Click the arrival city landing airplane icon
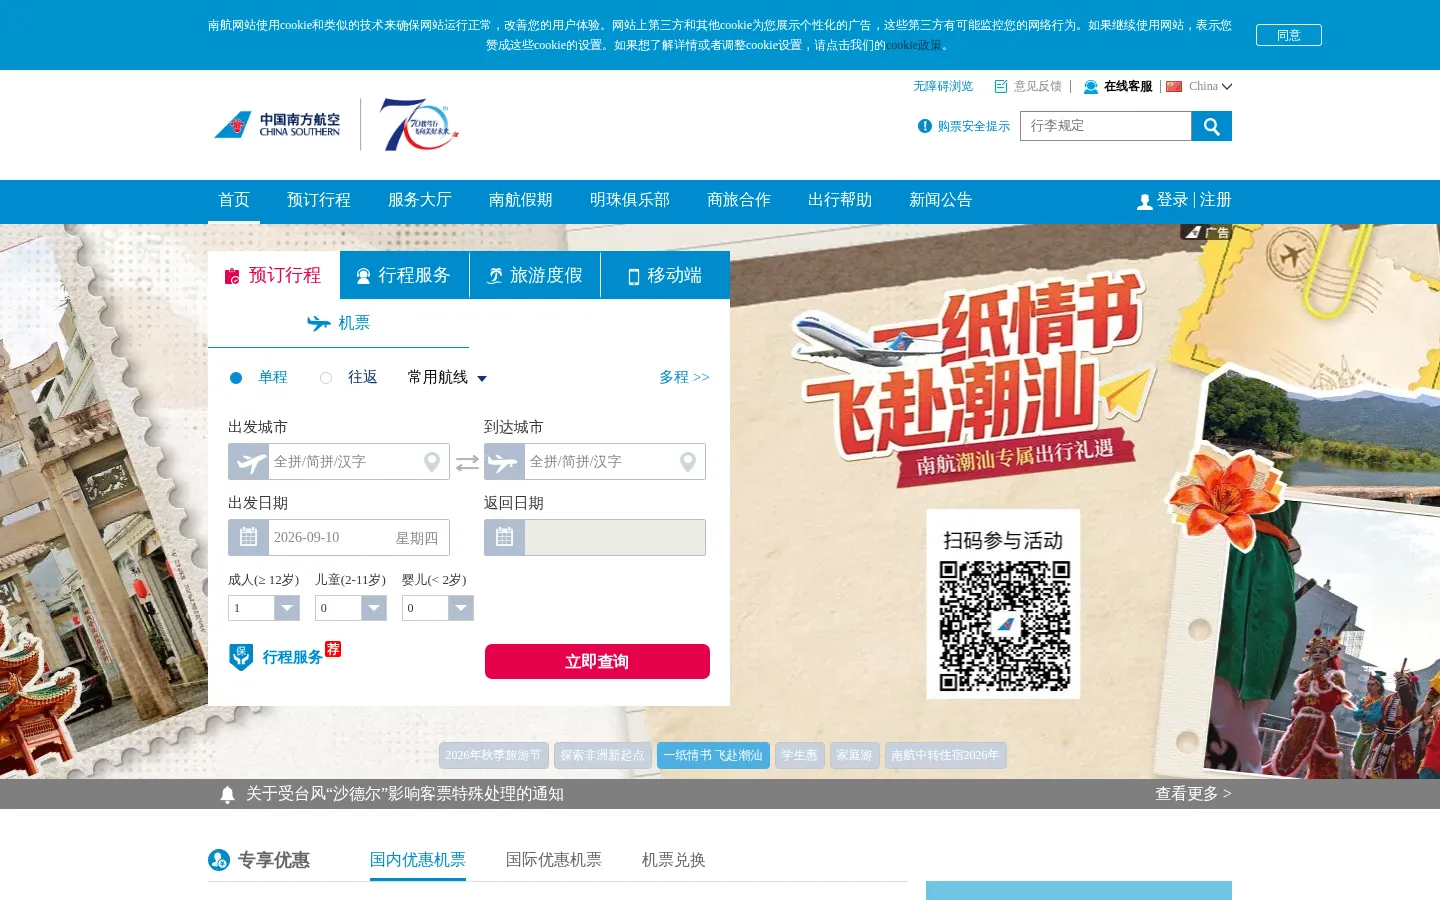Screen dimensions: 1440x900 pos(505,462)
